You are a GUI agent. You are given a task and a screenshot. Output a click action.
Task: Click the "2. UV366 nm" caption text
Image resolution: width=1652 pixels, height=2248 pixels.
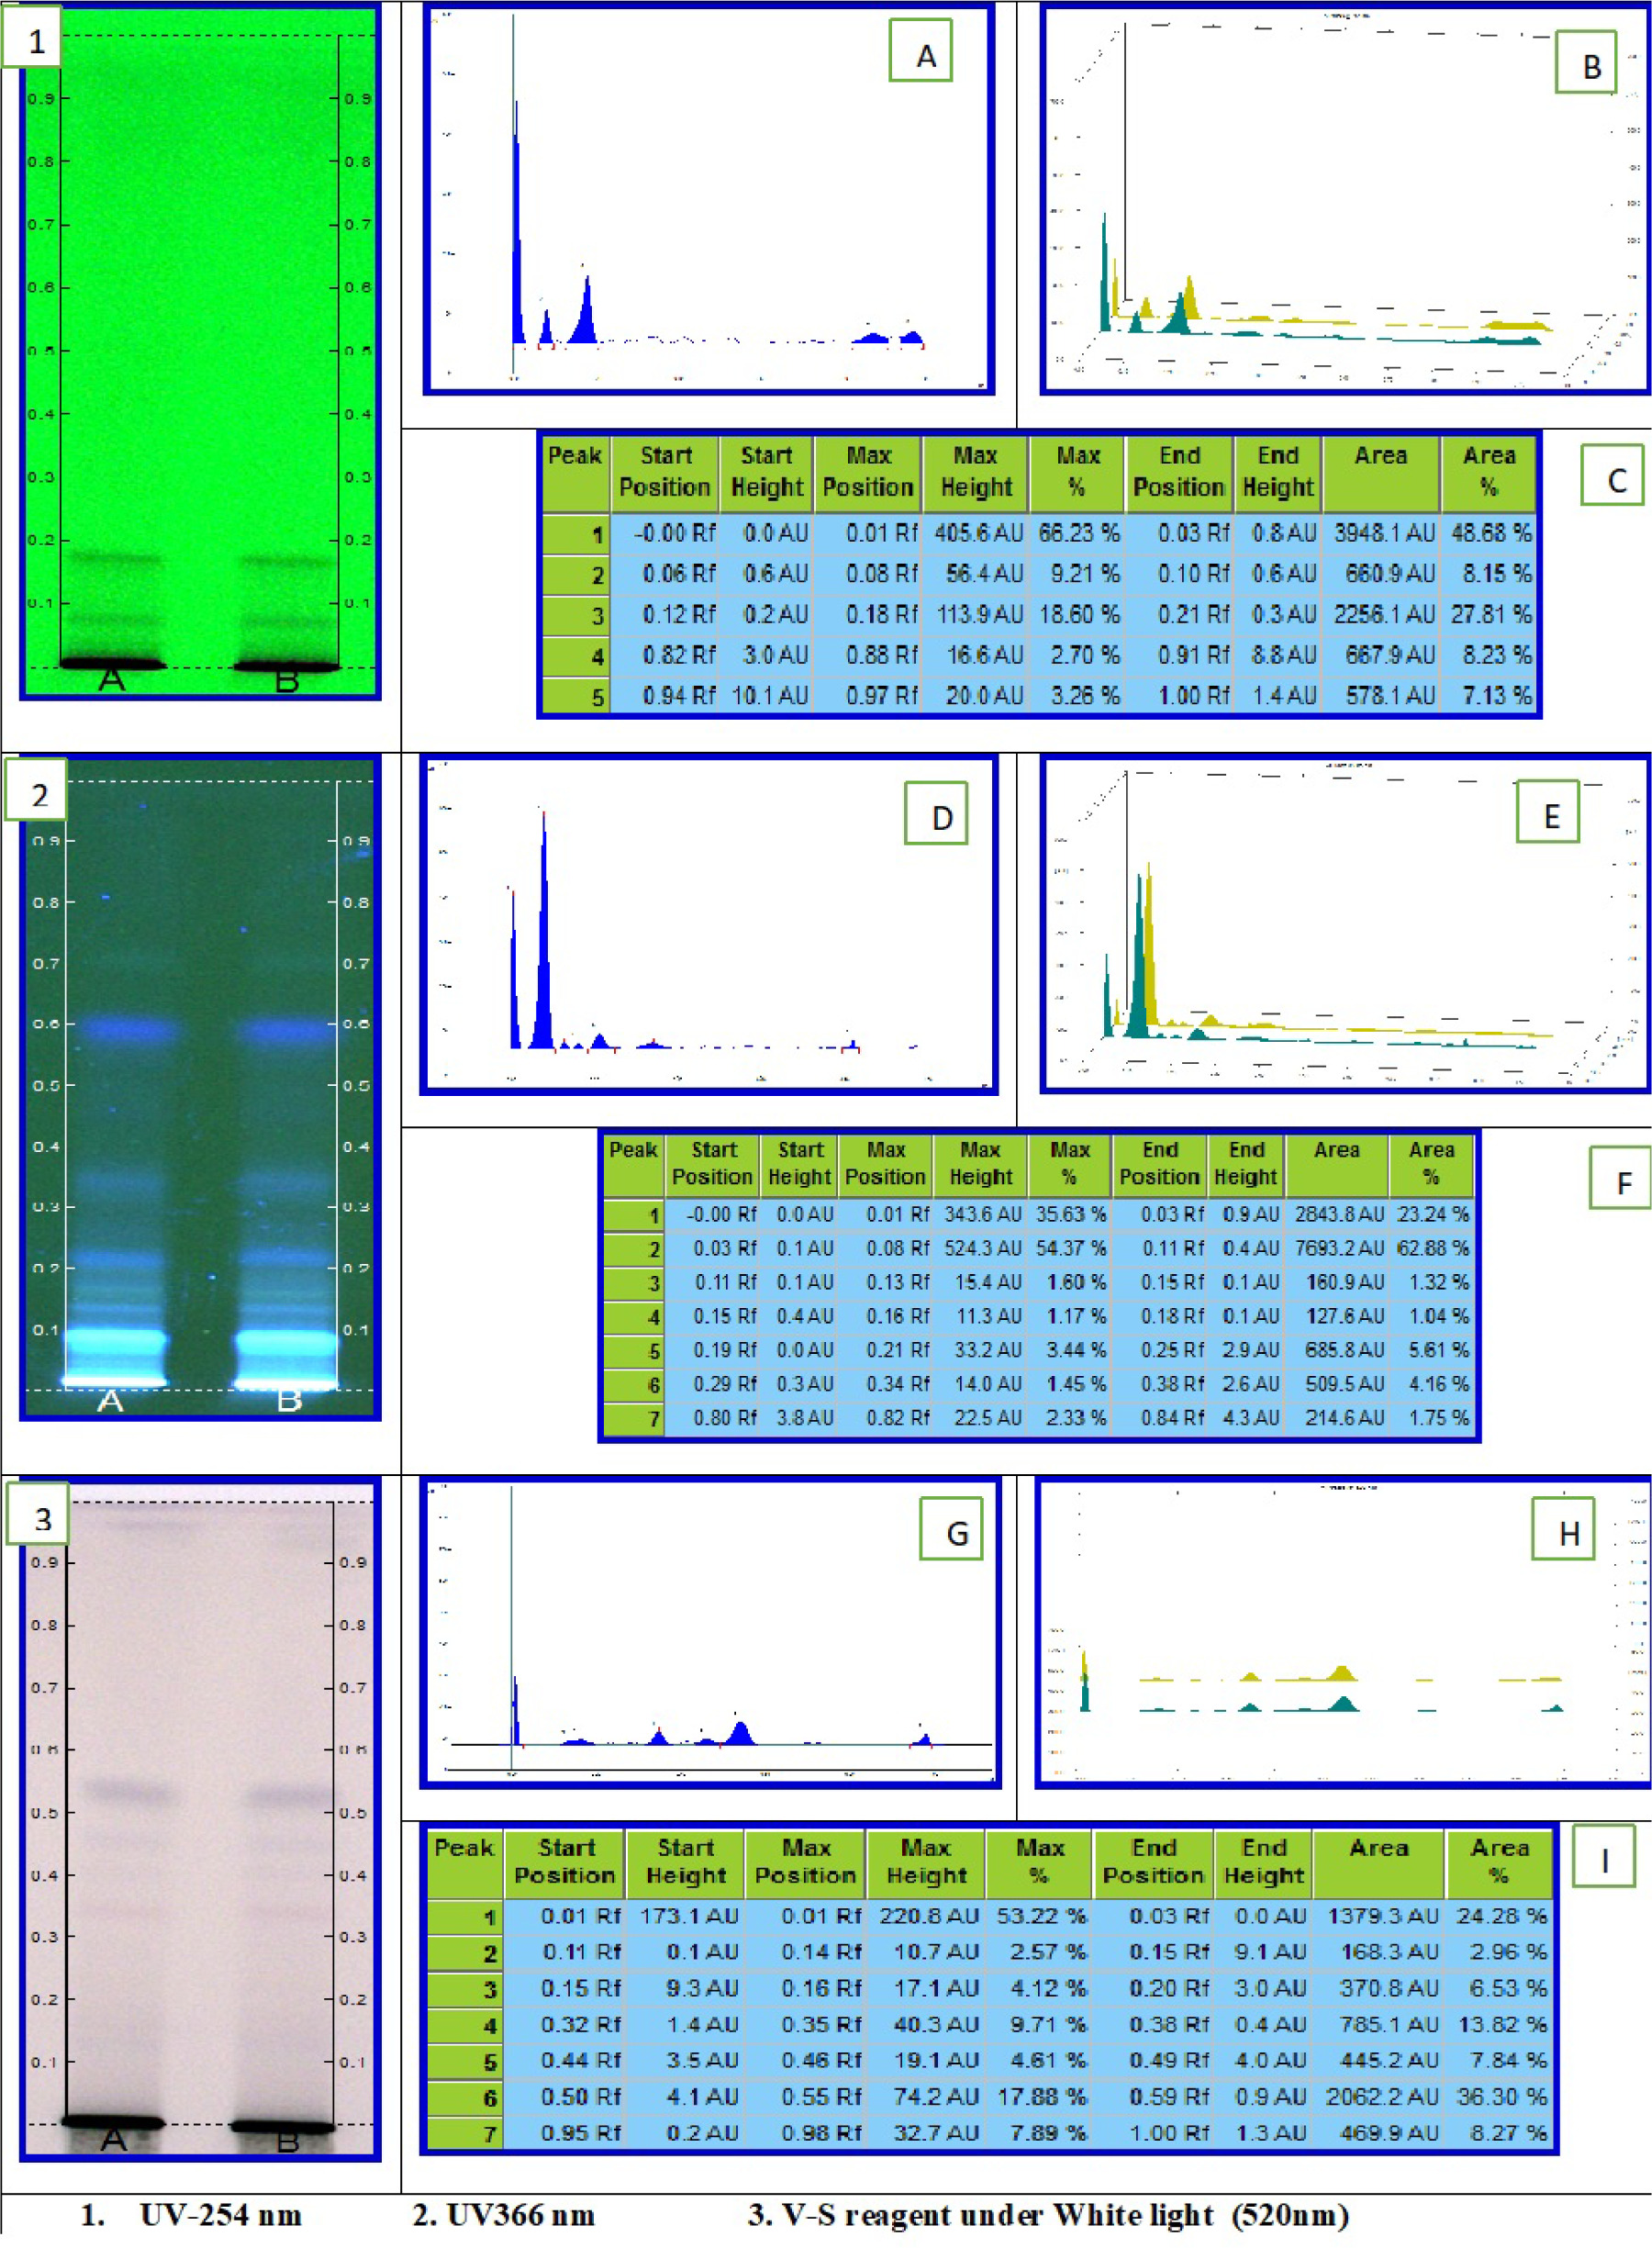(503, 2215)
